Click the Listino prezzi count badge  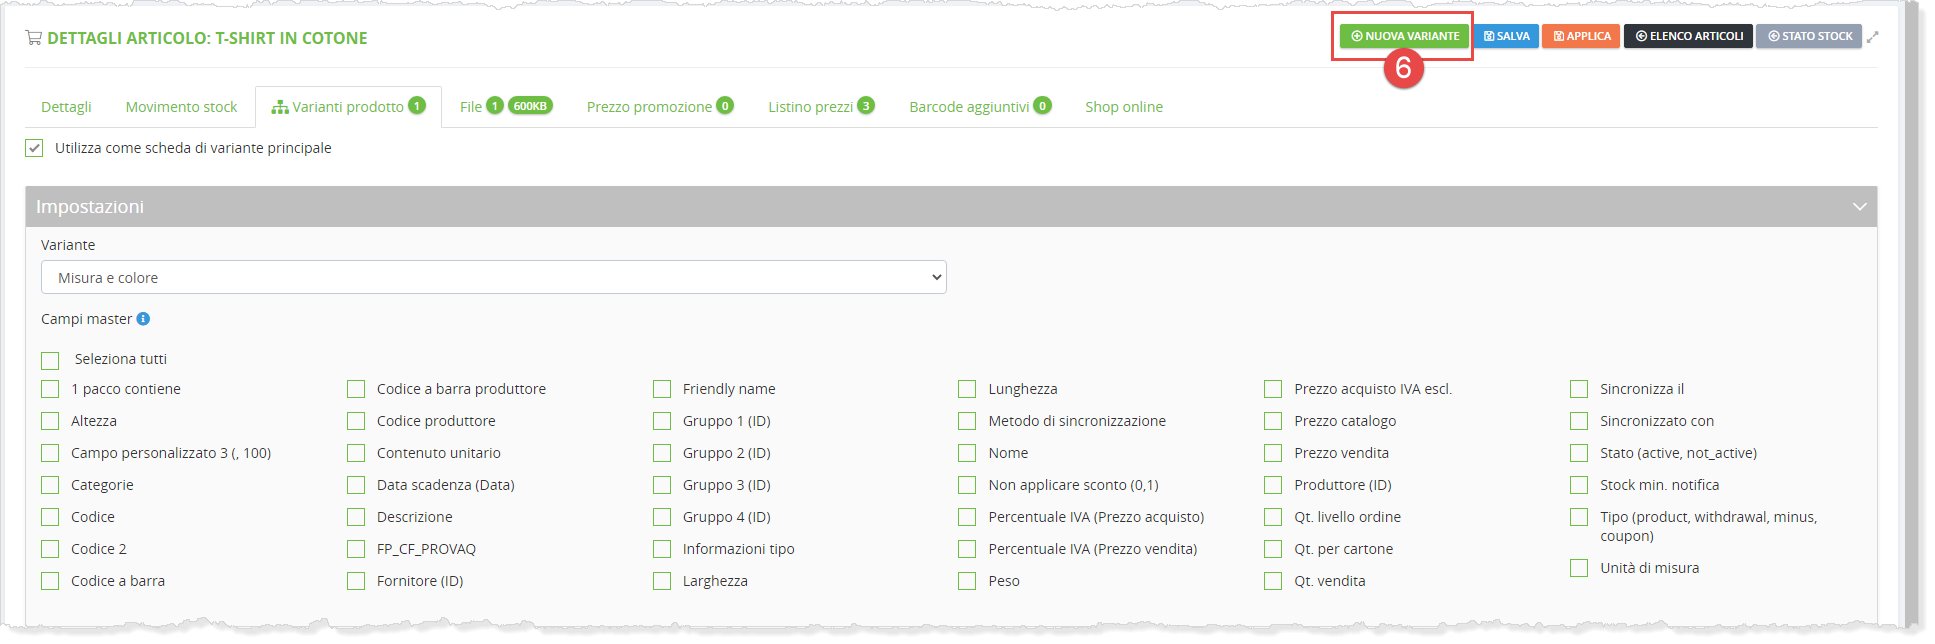866,106
